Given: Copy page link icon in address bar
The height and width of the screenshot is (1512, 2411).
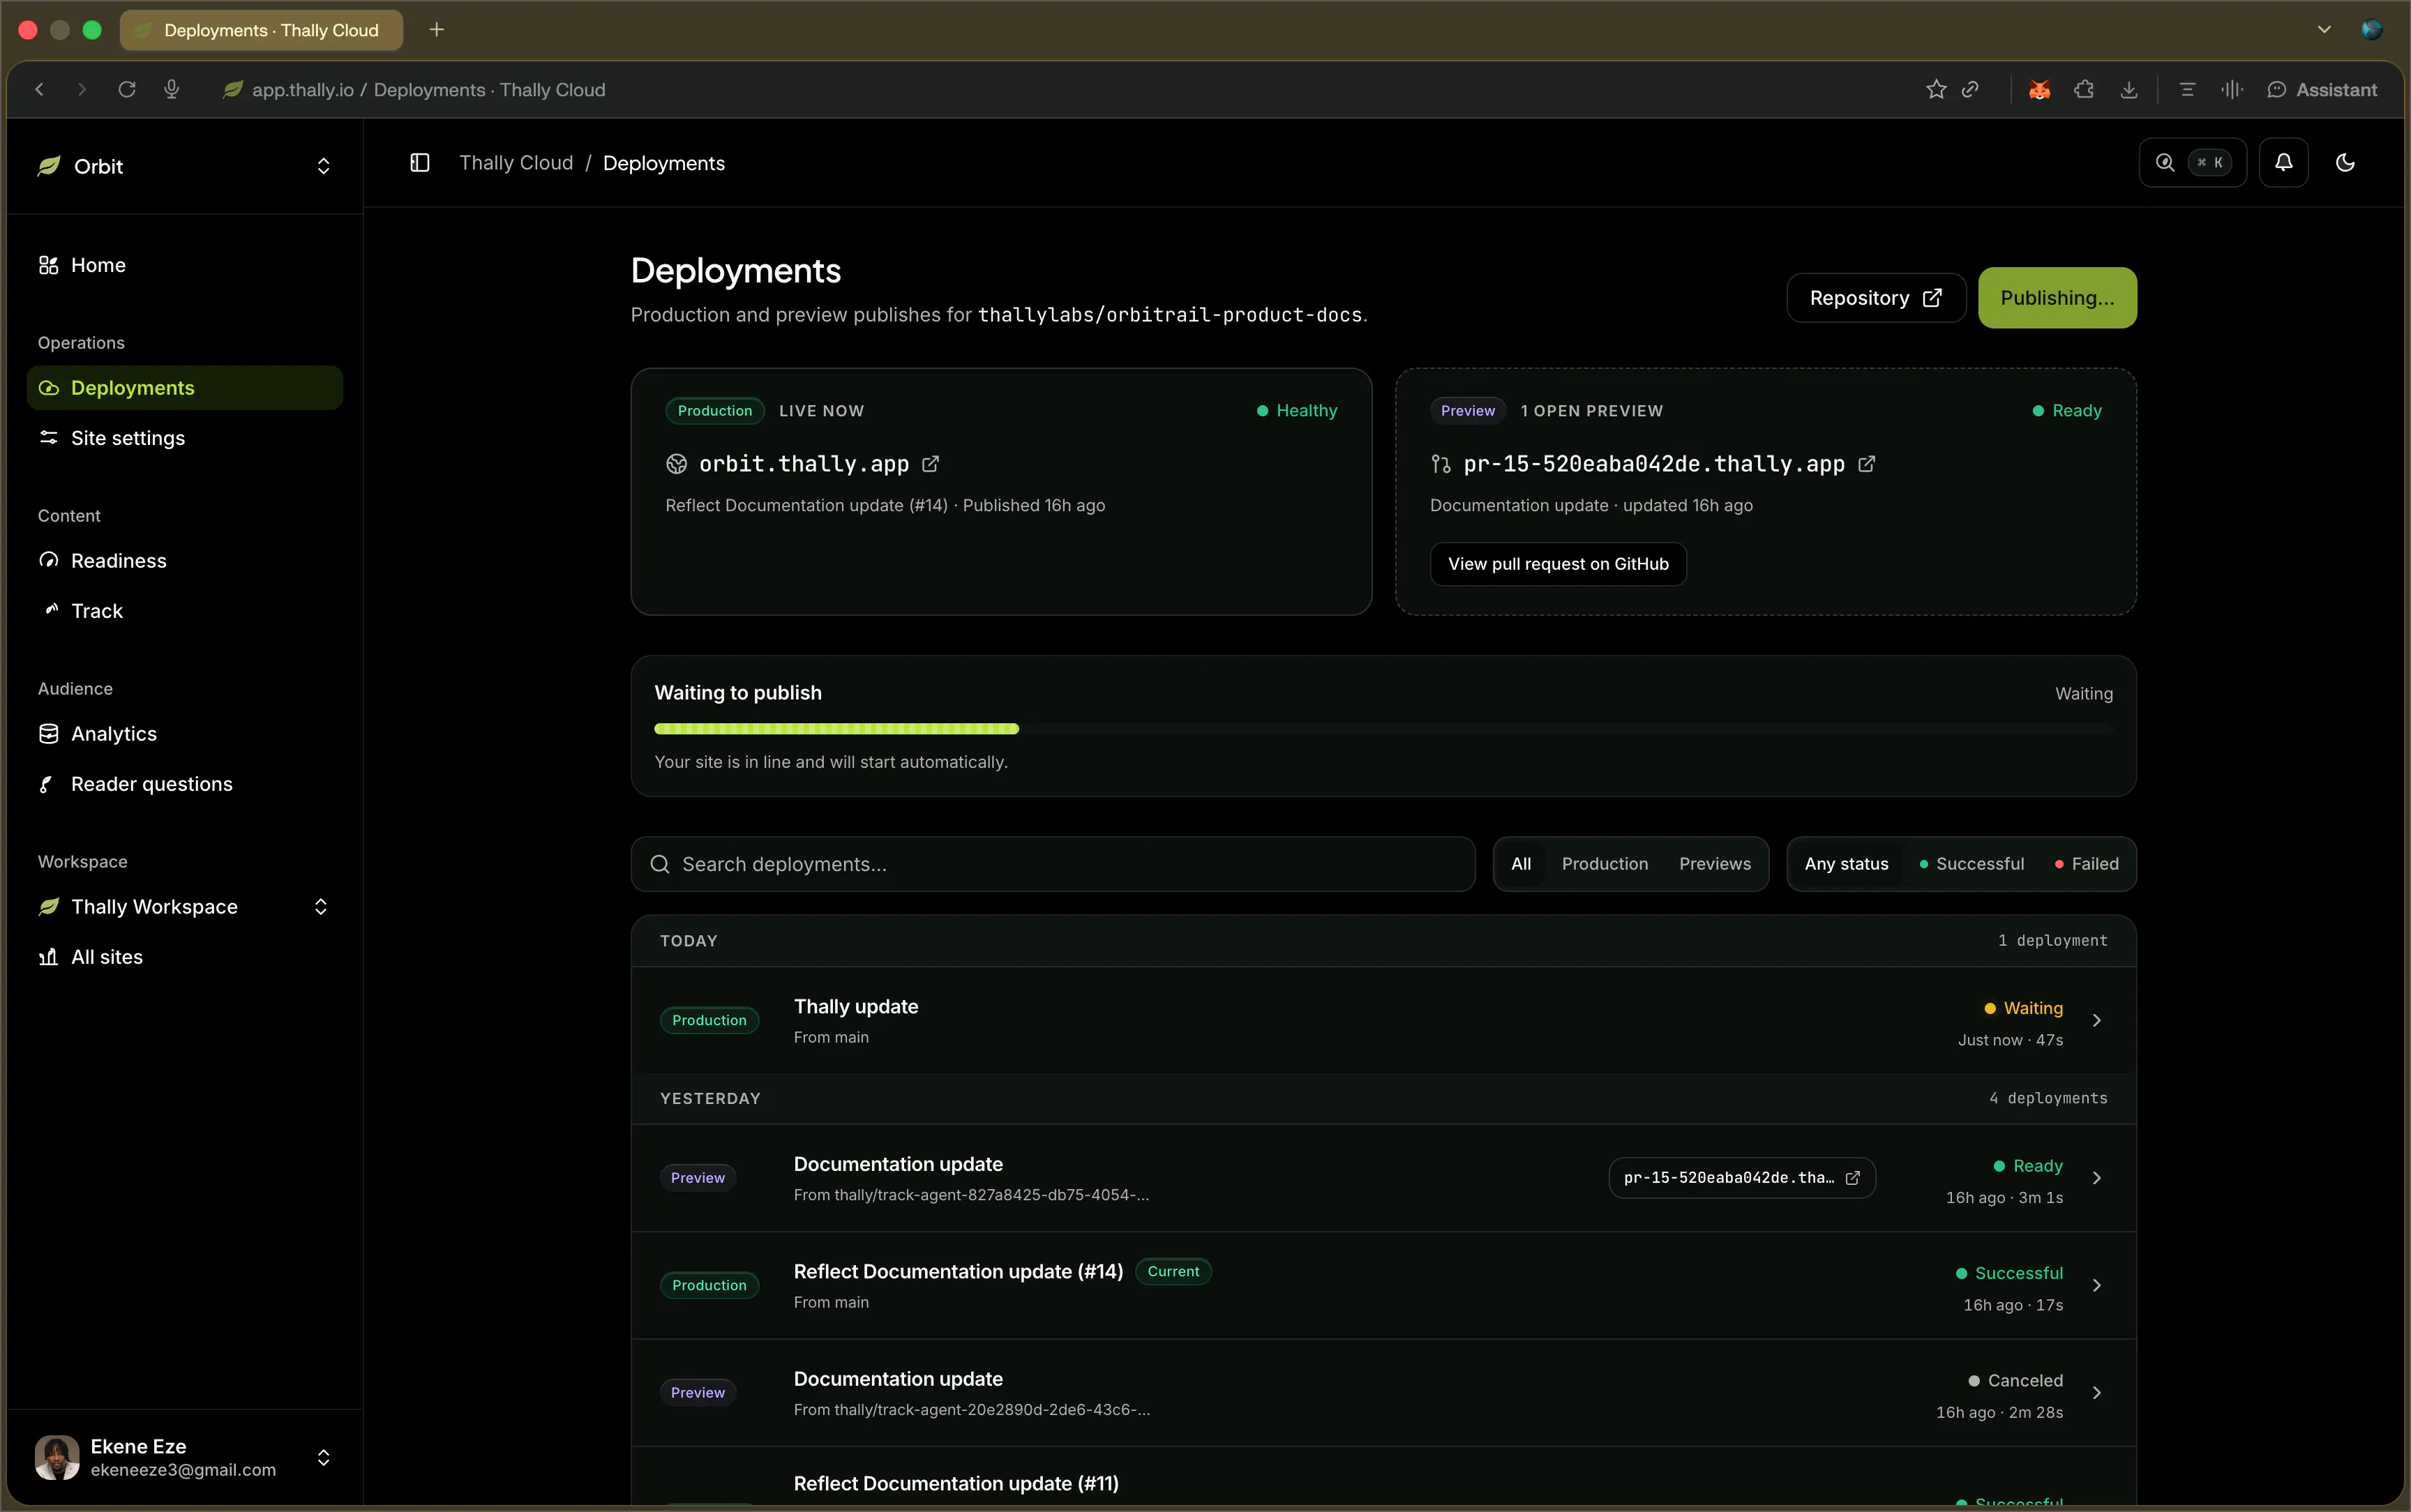Looking at the screenshot, I should click(1970, 89).
